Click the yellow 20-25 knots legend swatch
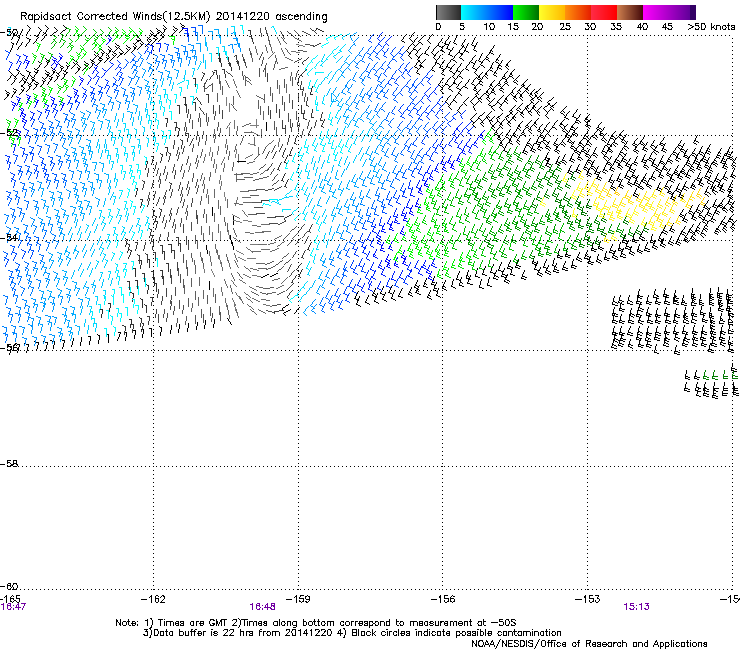 [552, 12]
